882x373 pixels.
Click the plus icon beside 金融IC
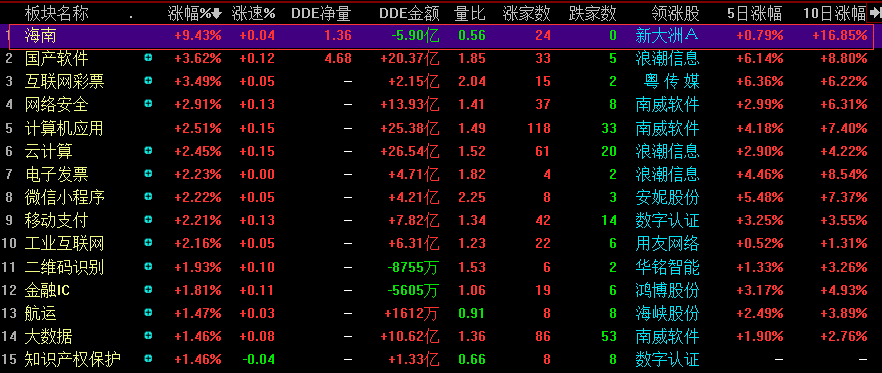(x=148, y=290)
